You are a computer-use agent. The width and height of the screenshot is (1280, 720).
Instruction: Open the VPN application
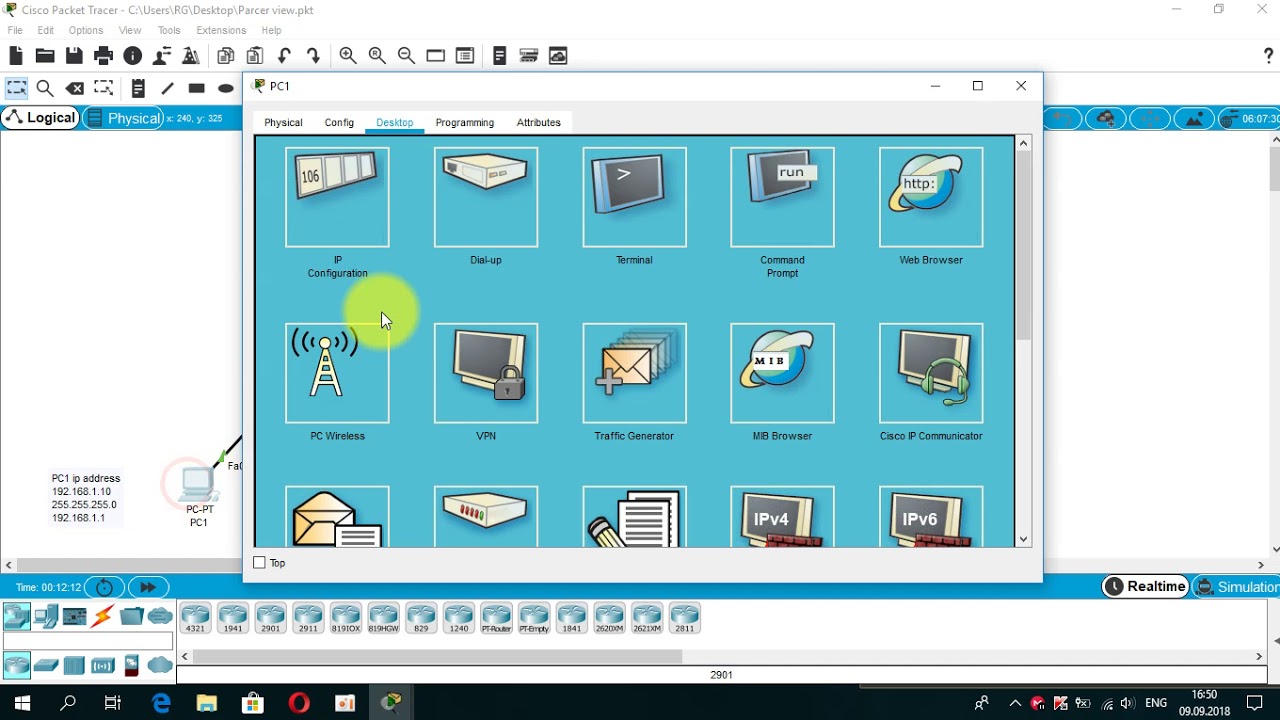point(486,373)
